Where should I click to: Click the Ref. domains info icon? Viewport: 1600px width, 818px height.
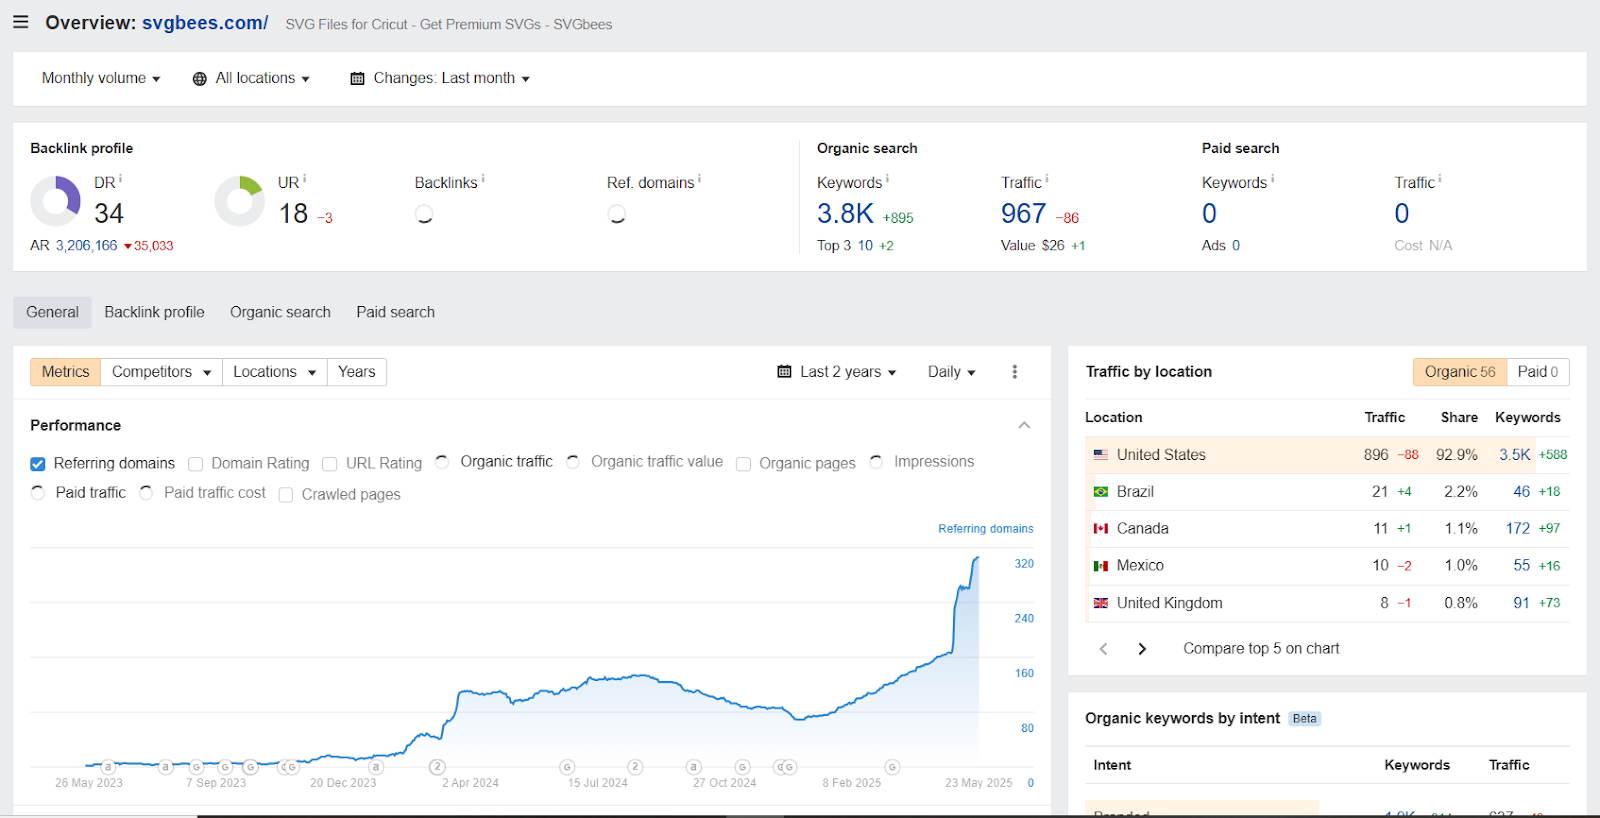pos(699,178)
